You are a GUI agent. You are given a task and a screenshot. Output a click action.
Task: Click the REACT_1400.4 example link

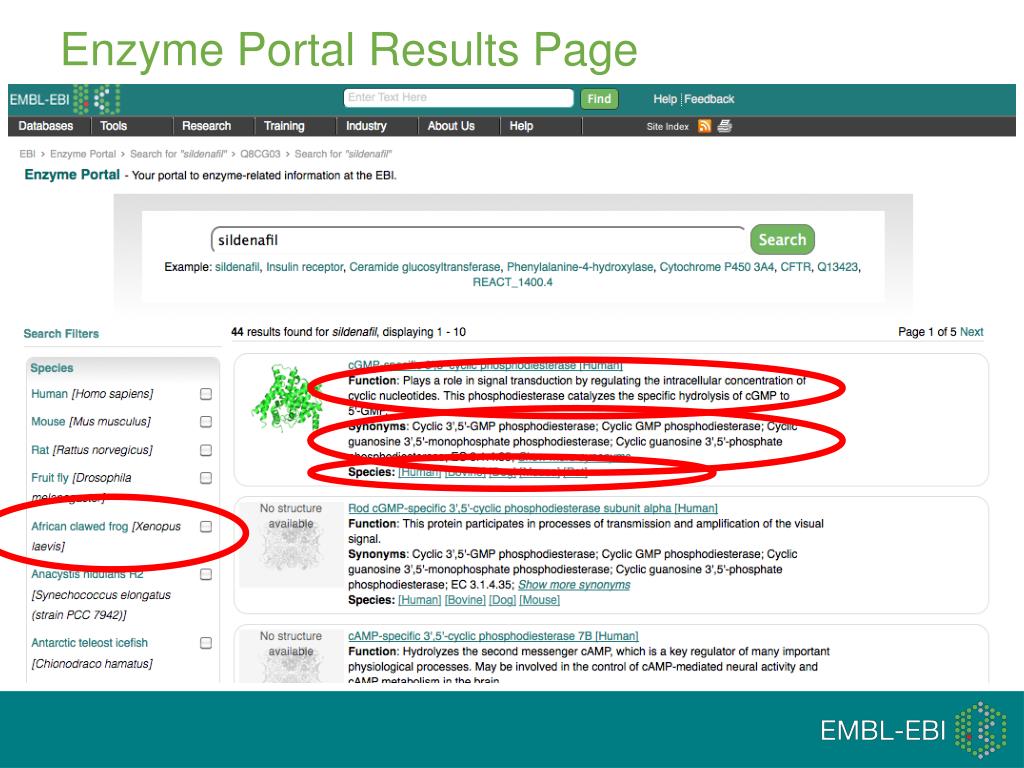point(513,282)
